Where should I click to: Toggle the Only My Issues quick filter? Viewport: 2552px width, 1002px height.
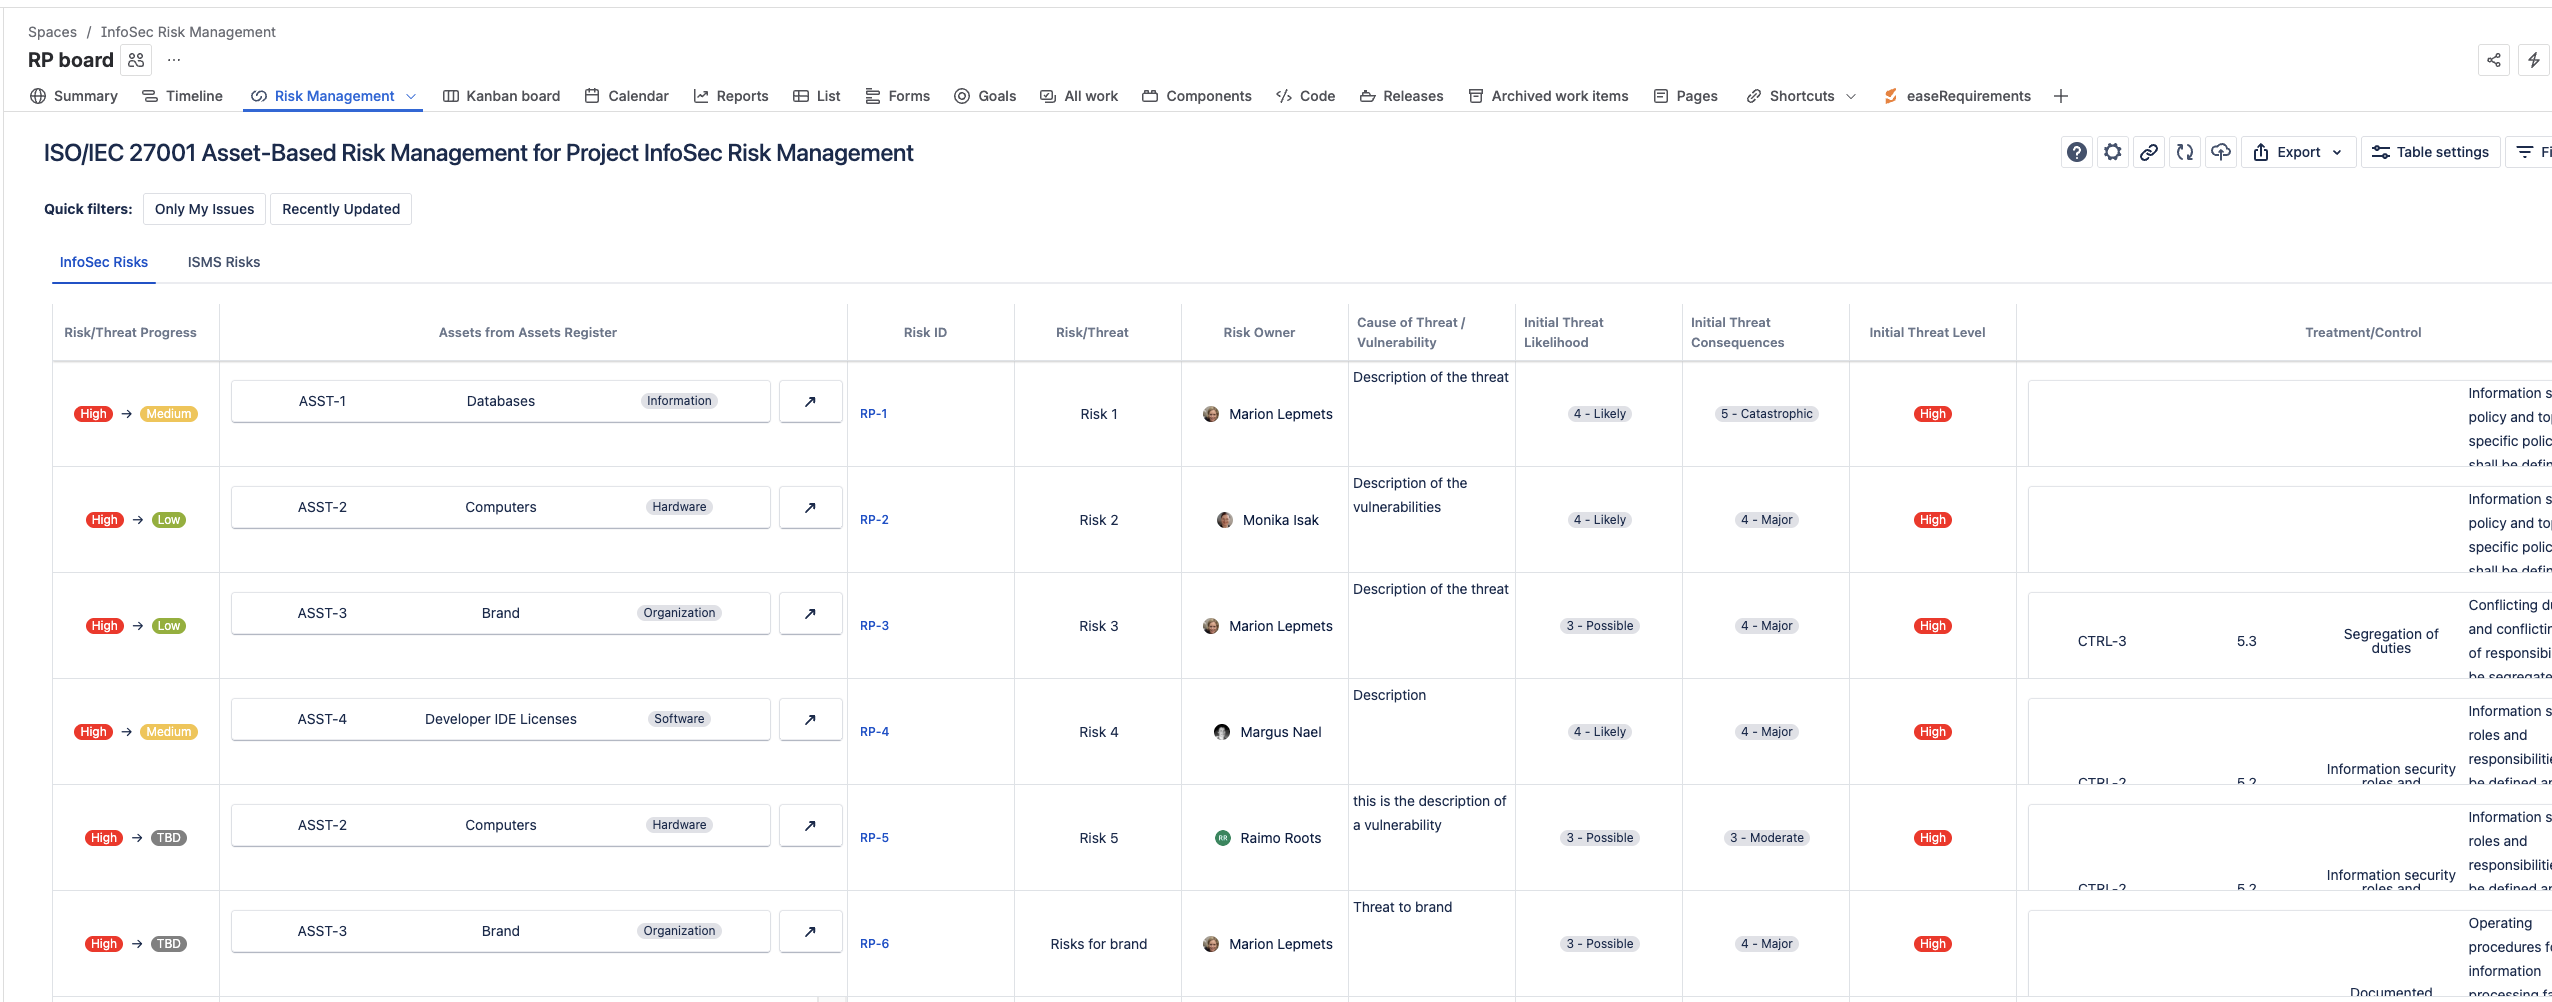coord(204,209)
